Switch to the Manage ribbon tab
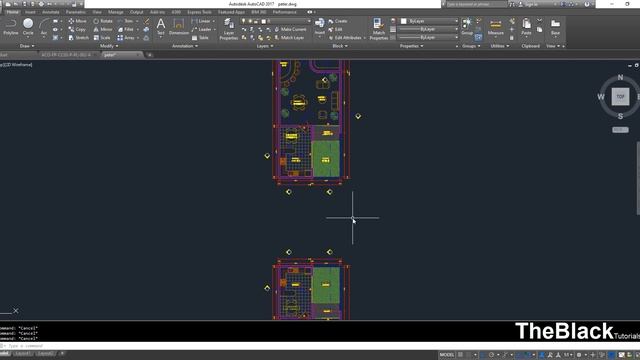 [x=116, y=12]
